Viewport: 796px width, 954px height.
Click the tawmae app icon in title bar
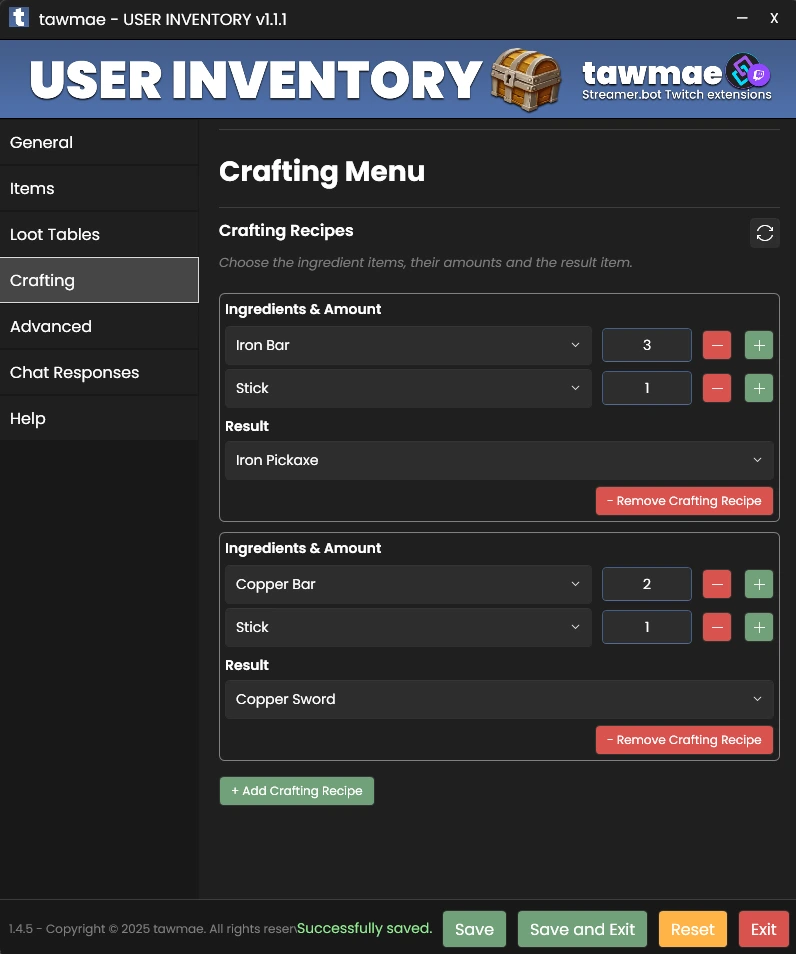17,19
